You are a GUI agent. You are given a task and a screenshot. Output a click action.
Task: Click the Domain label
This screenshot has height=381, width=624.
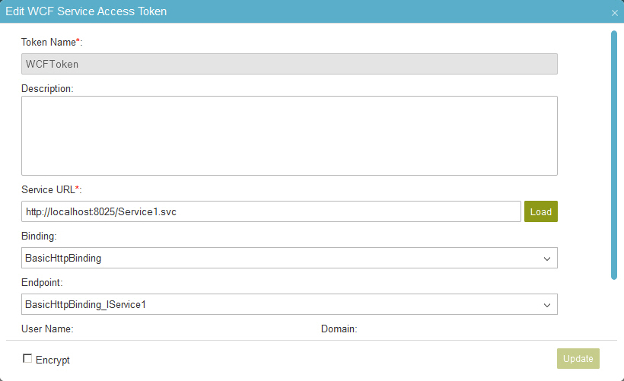(x=339, y=329)
